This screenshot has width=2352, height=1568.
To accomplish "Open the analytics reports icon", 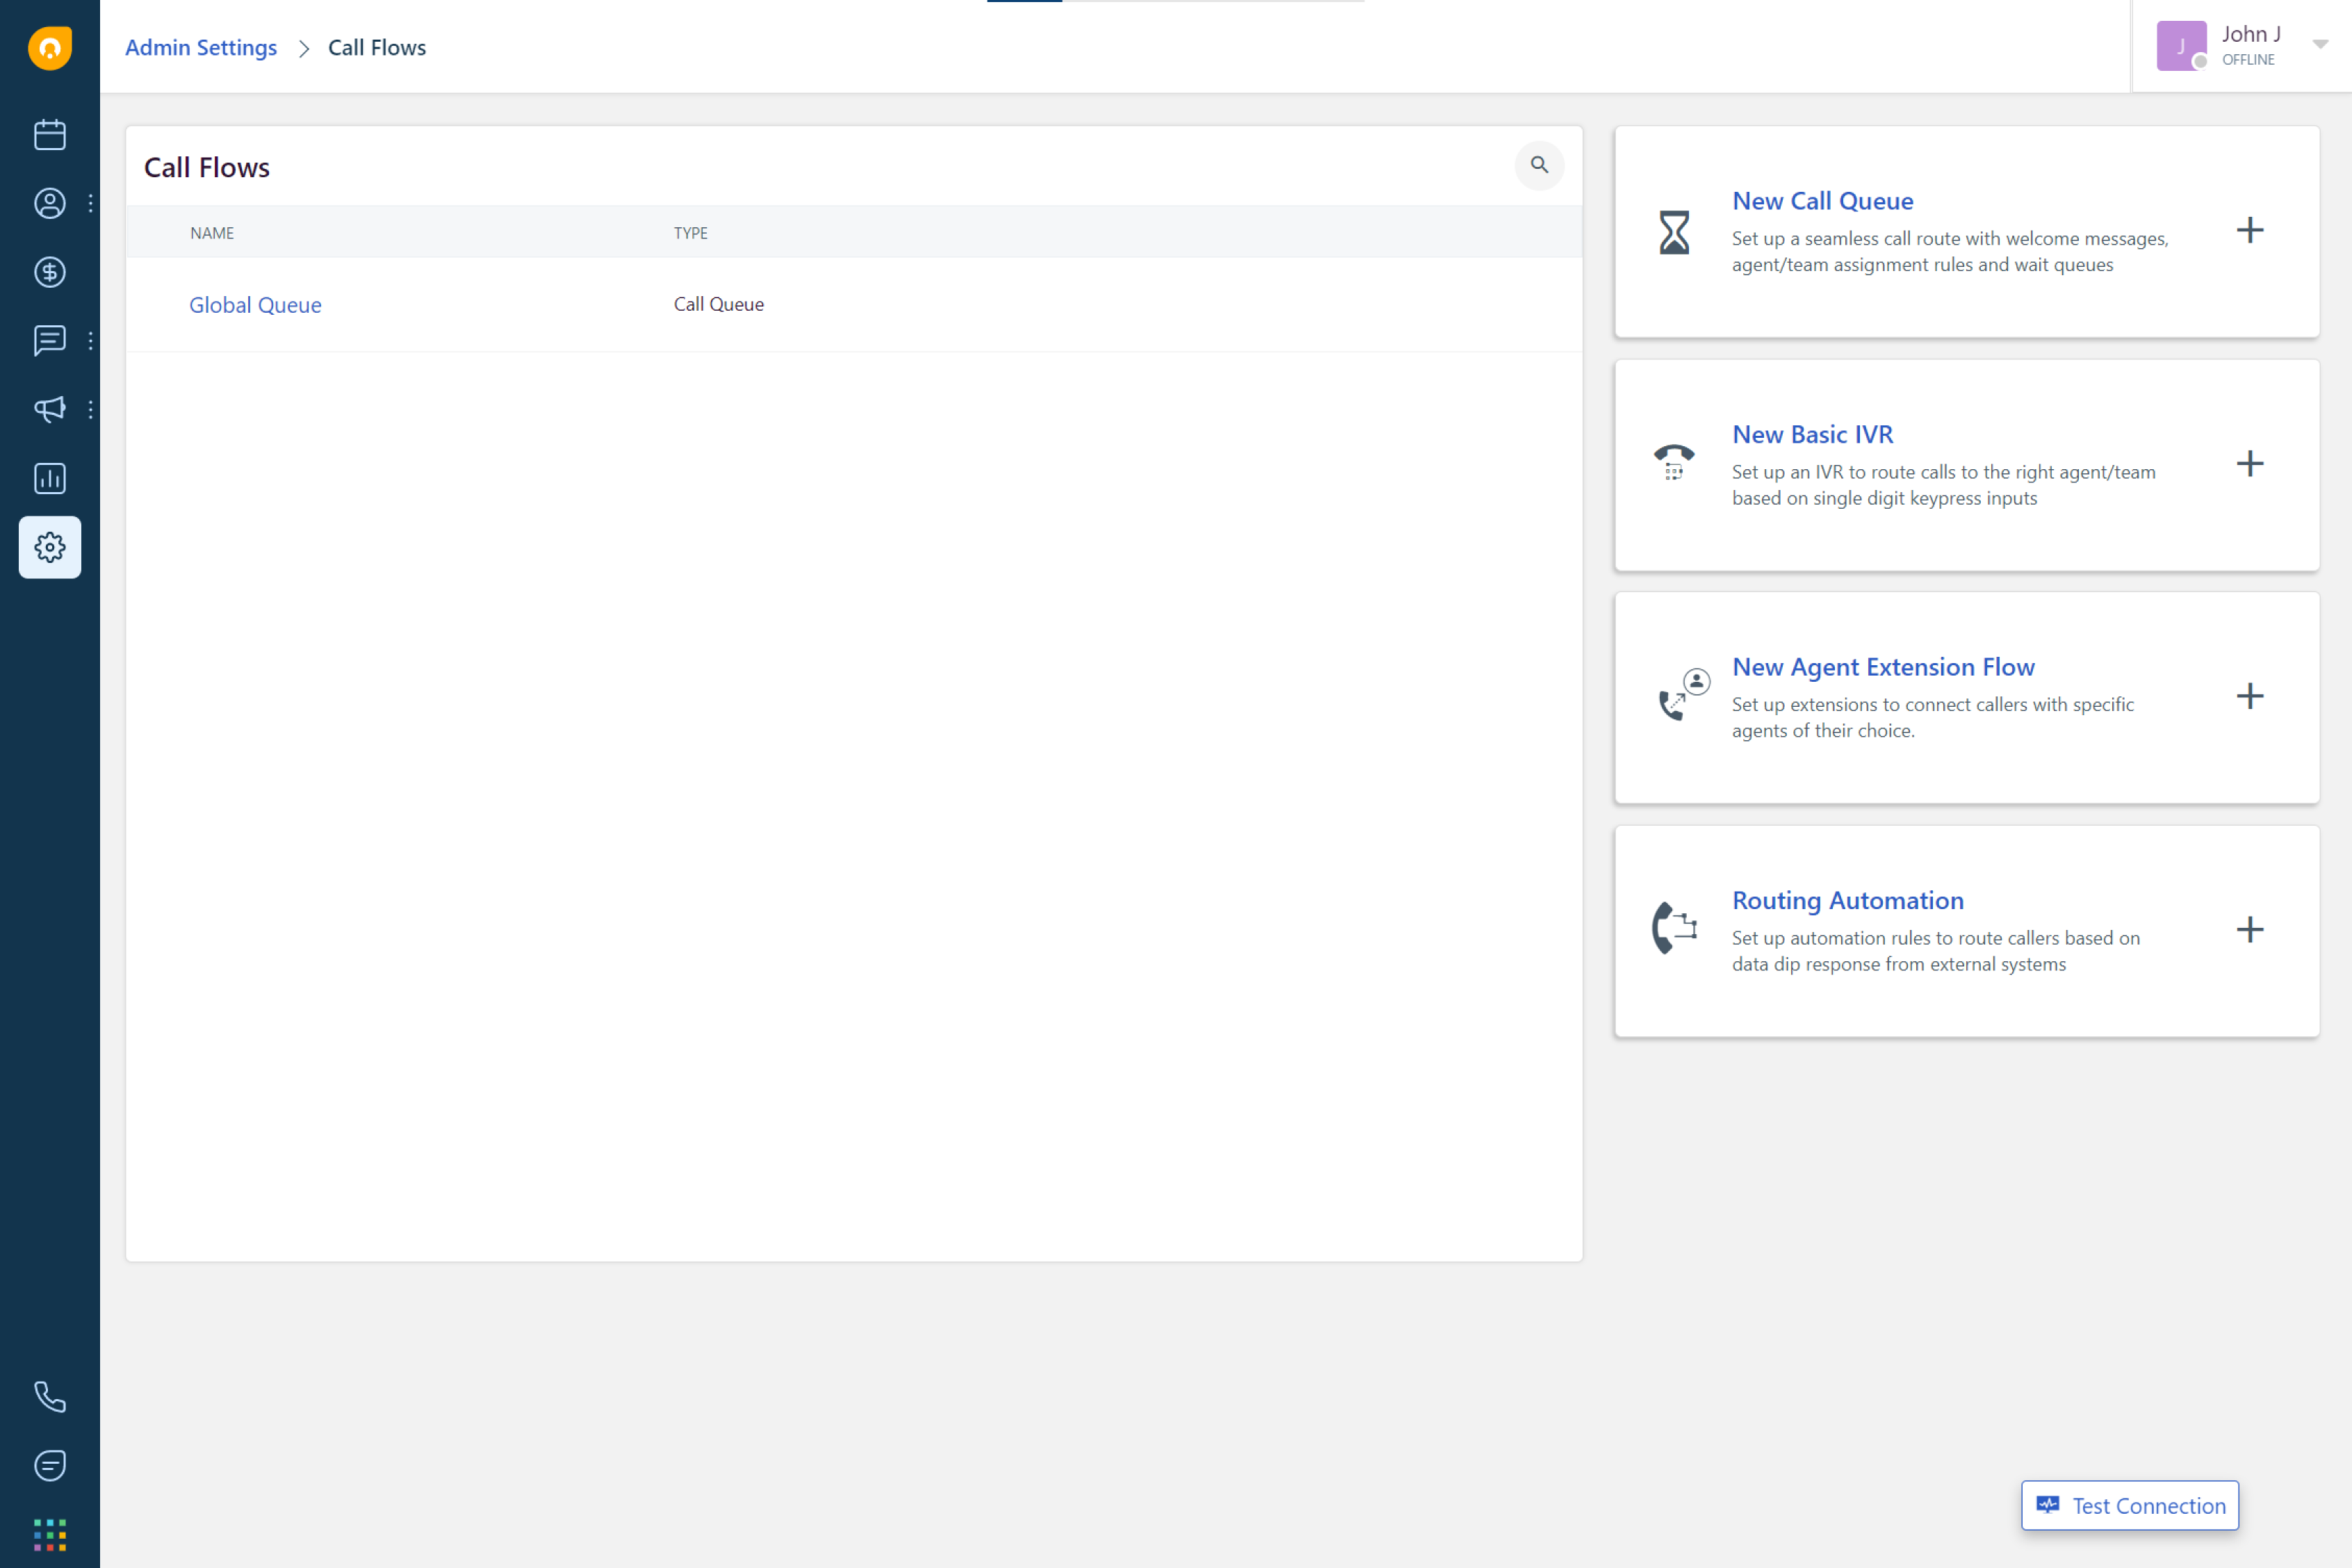I will point(50,478).
